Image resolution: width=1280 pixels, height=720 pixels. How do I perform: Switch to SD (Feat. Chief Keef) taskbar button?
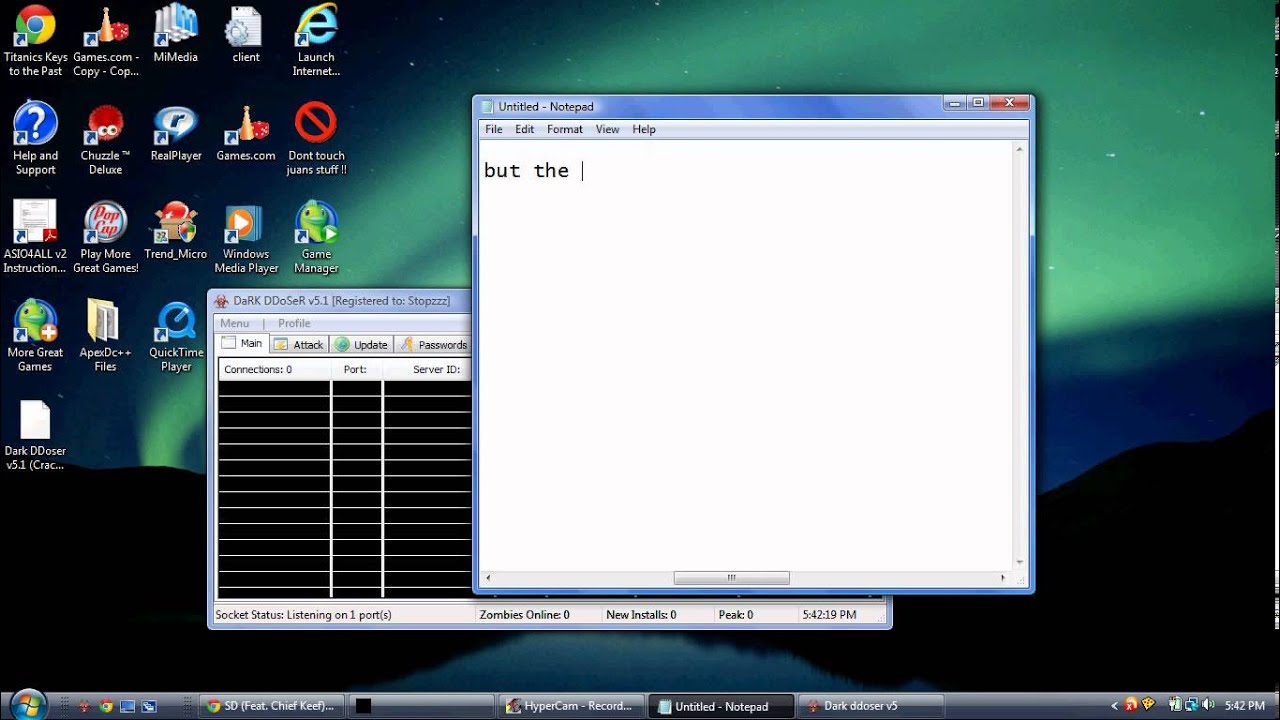tap(270, 706)
